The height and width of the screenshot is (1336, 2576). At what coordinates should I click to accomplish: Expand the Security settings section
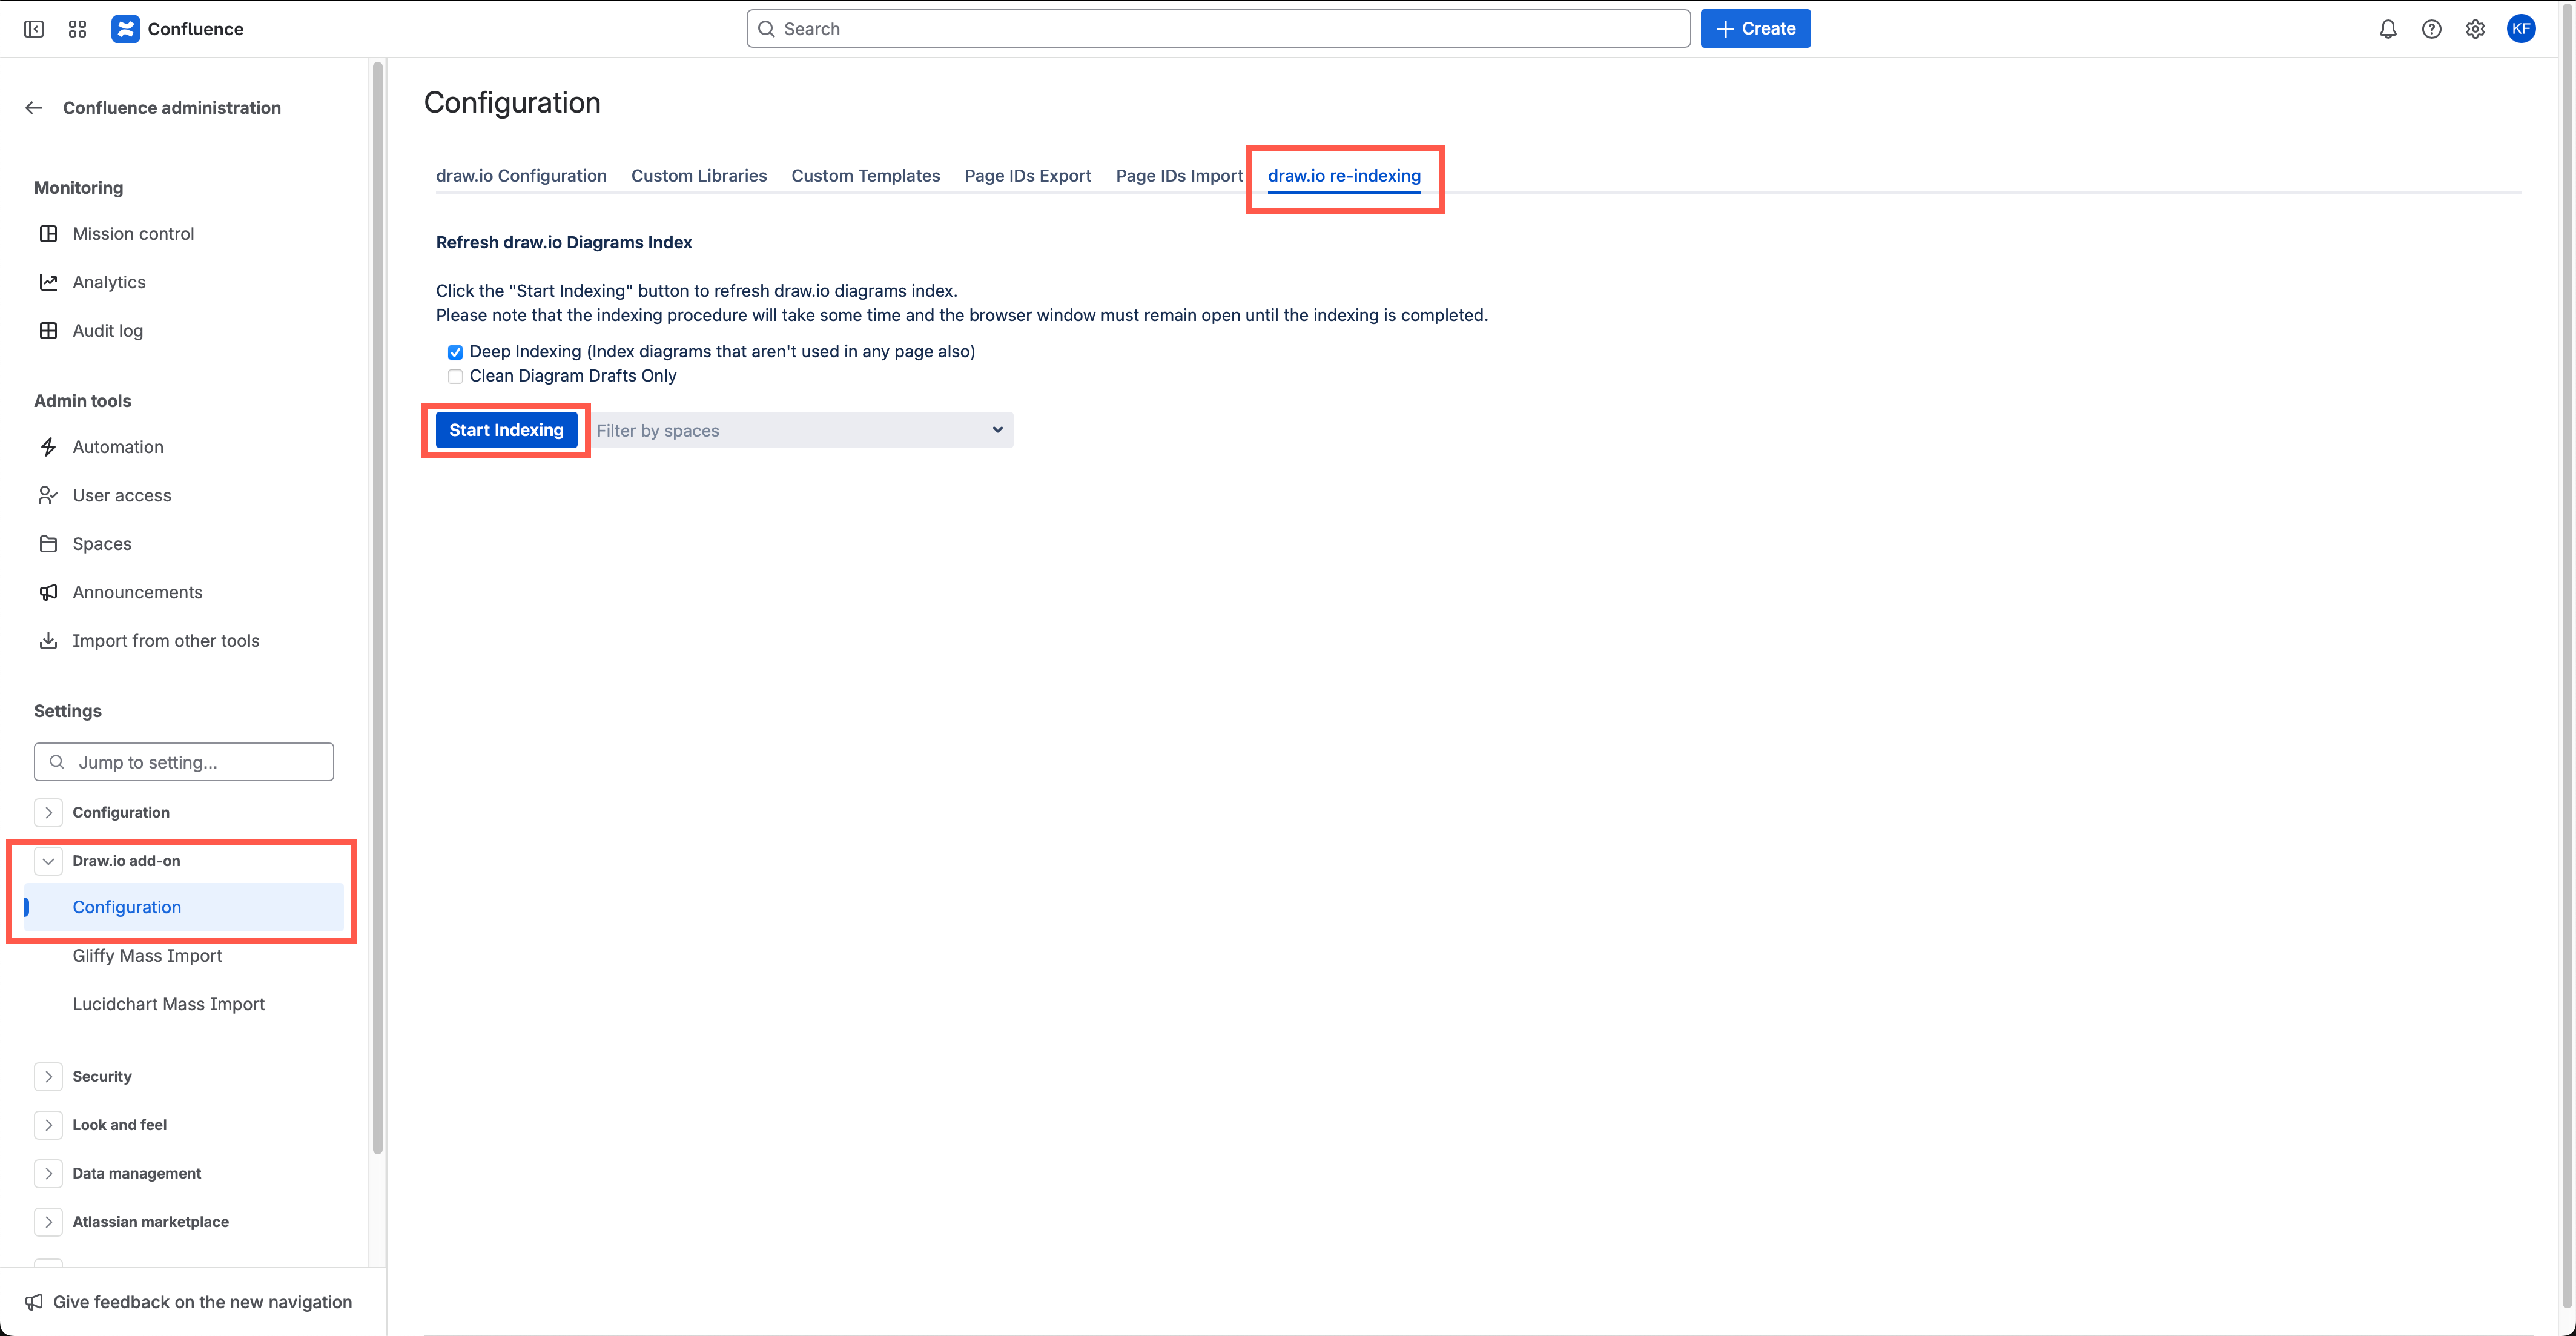tap(49, 1076)
